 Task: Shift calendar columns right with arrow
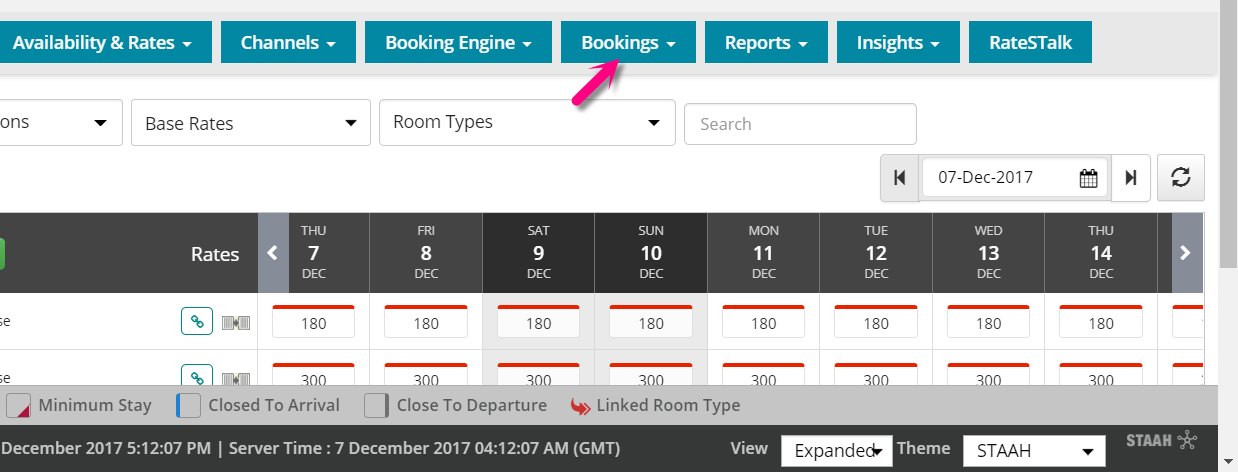click(1186, 253)
